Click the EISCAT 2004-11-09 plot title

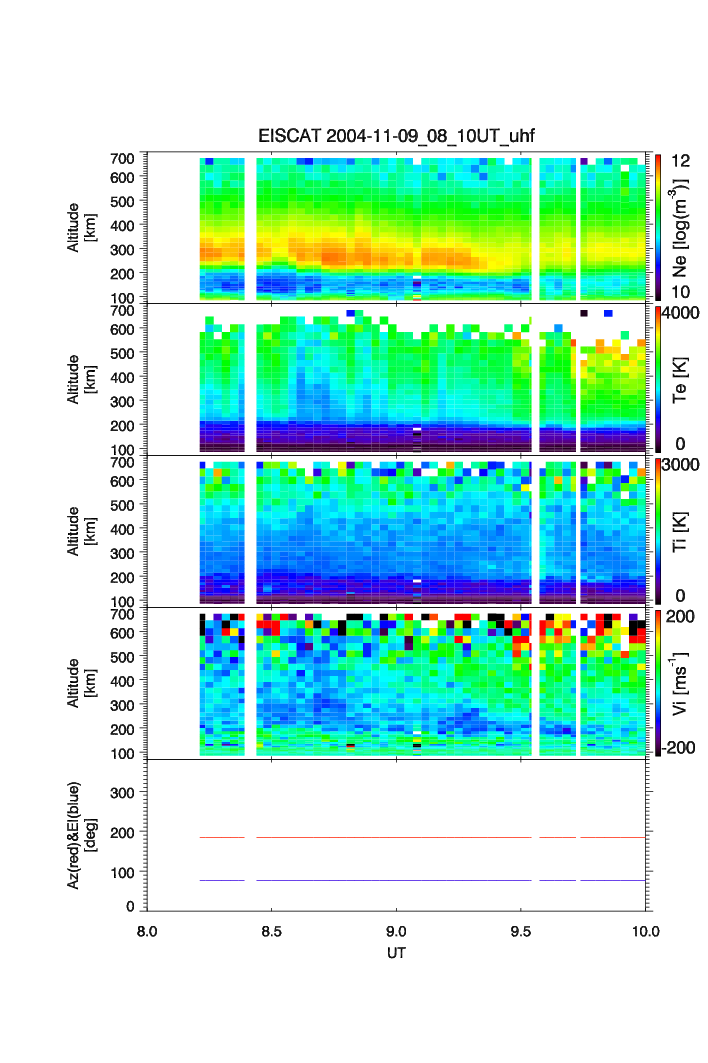point(398,136)
